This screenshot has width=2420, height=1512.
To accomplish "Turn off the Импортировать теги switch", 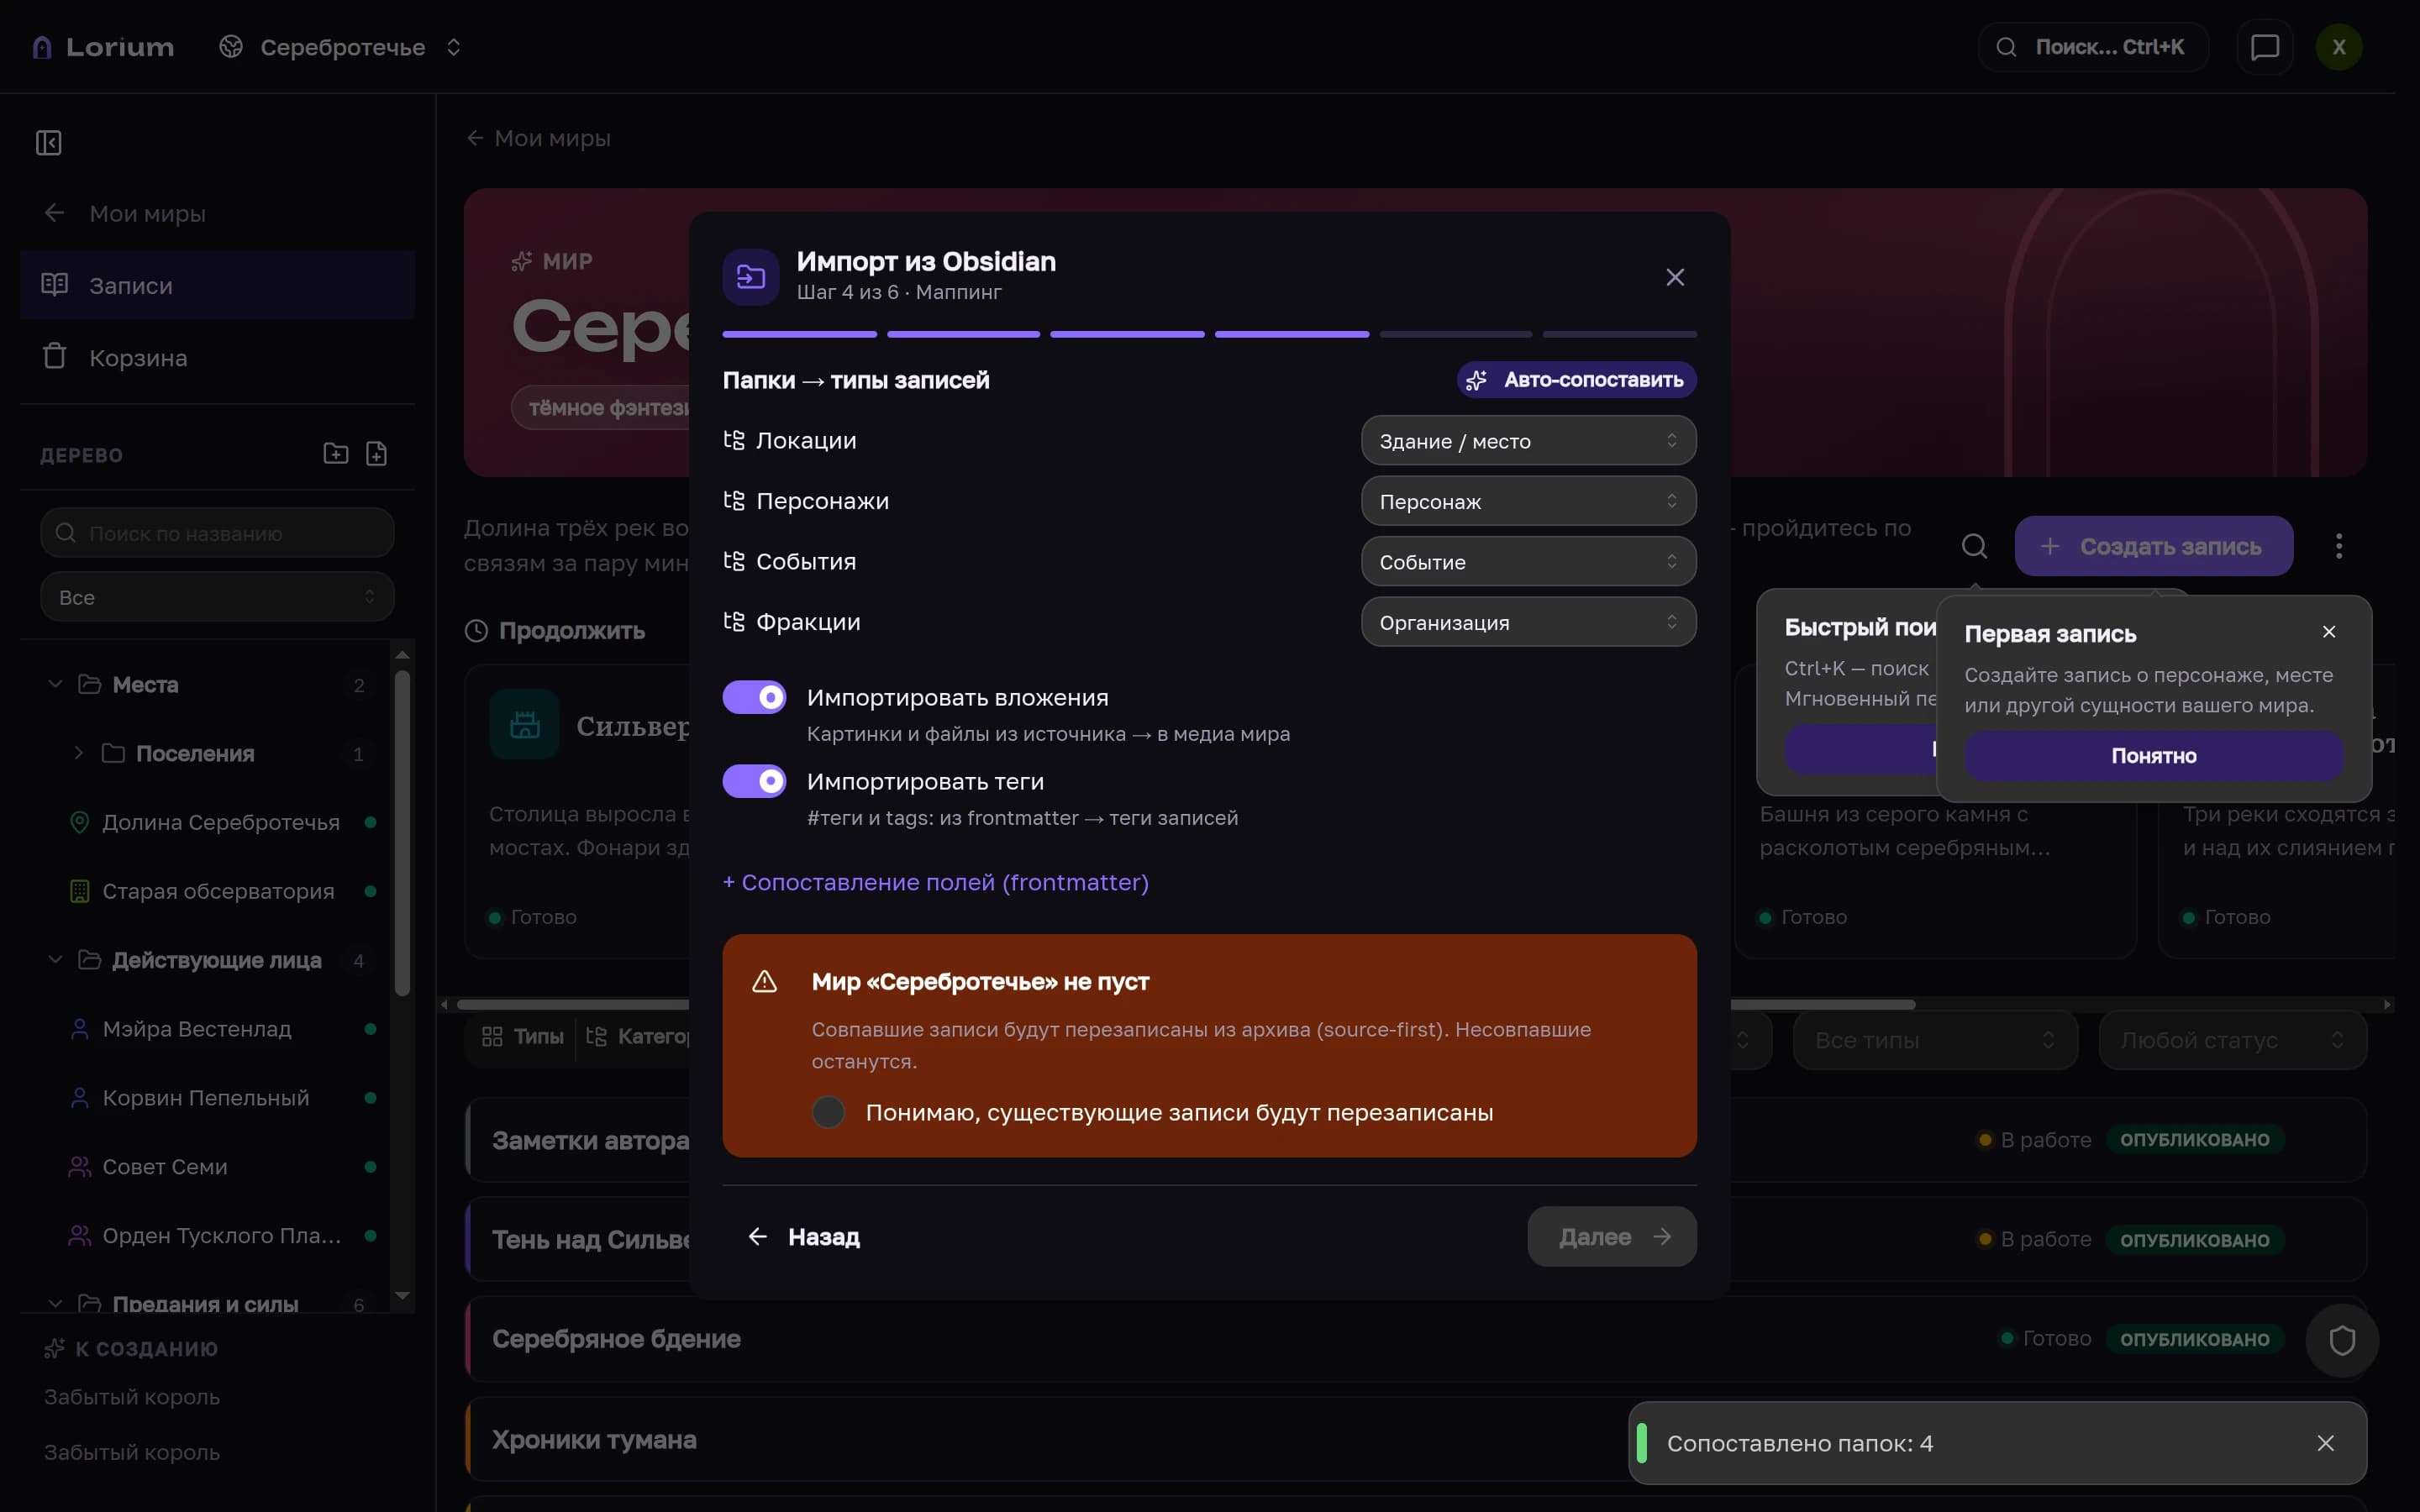I will [754, 781].
